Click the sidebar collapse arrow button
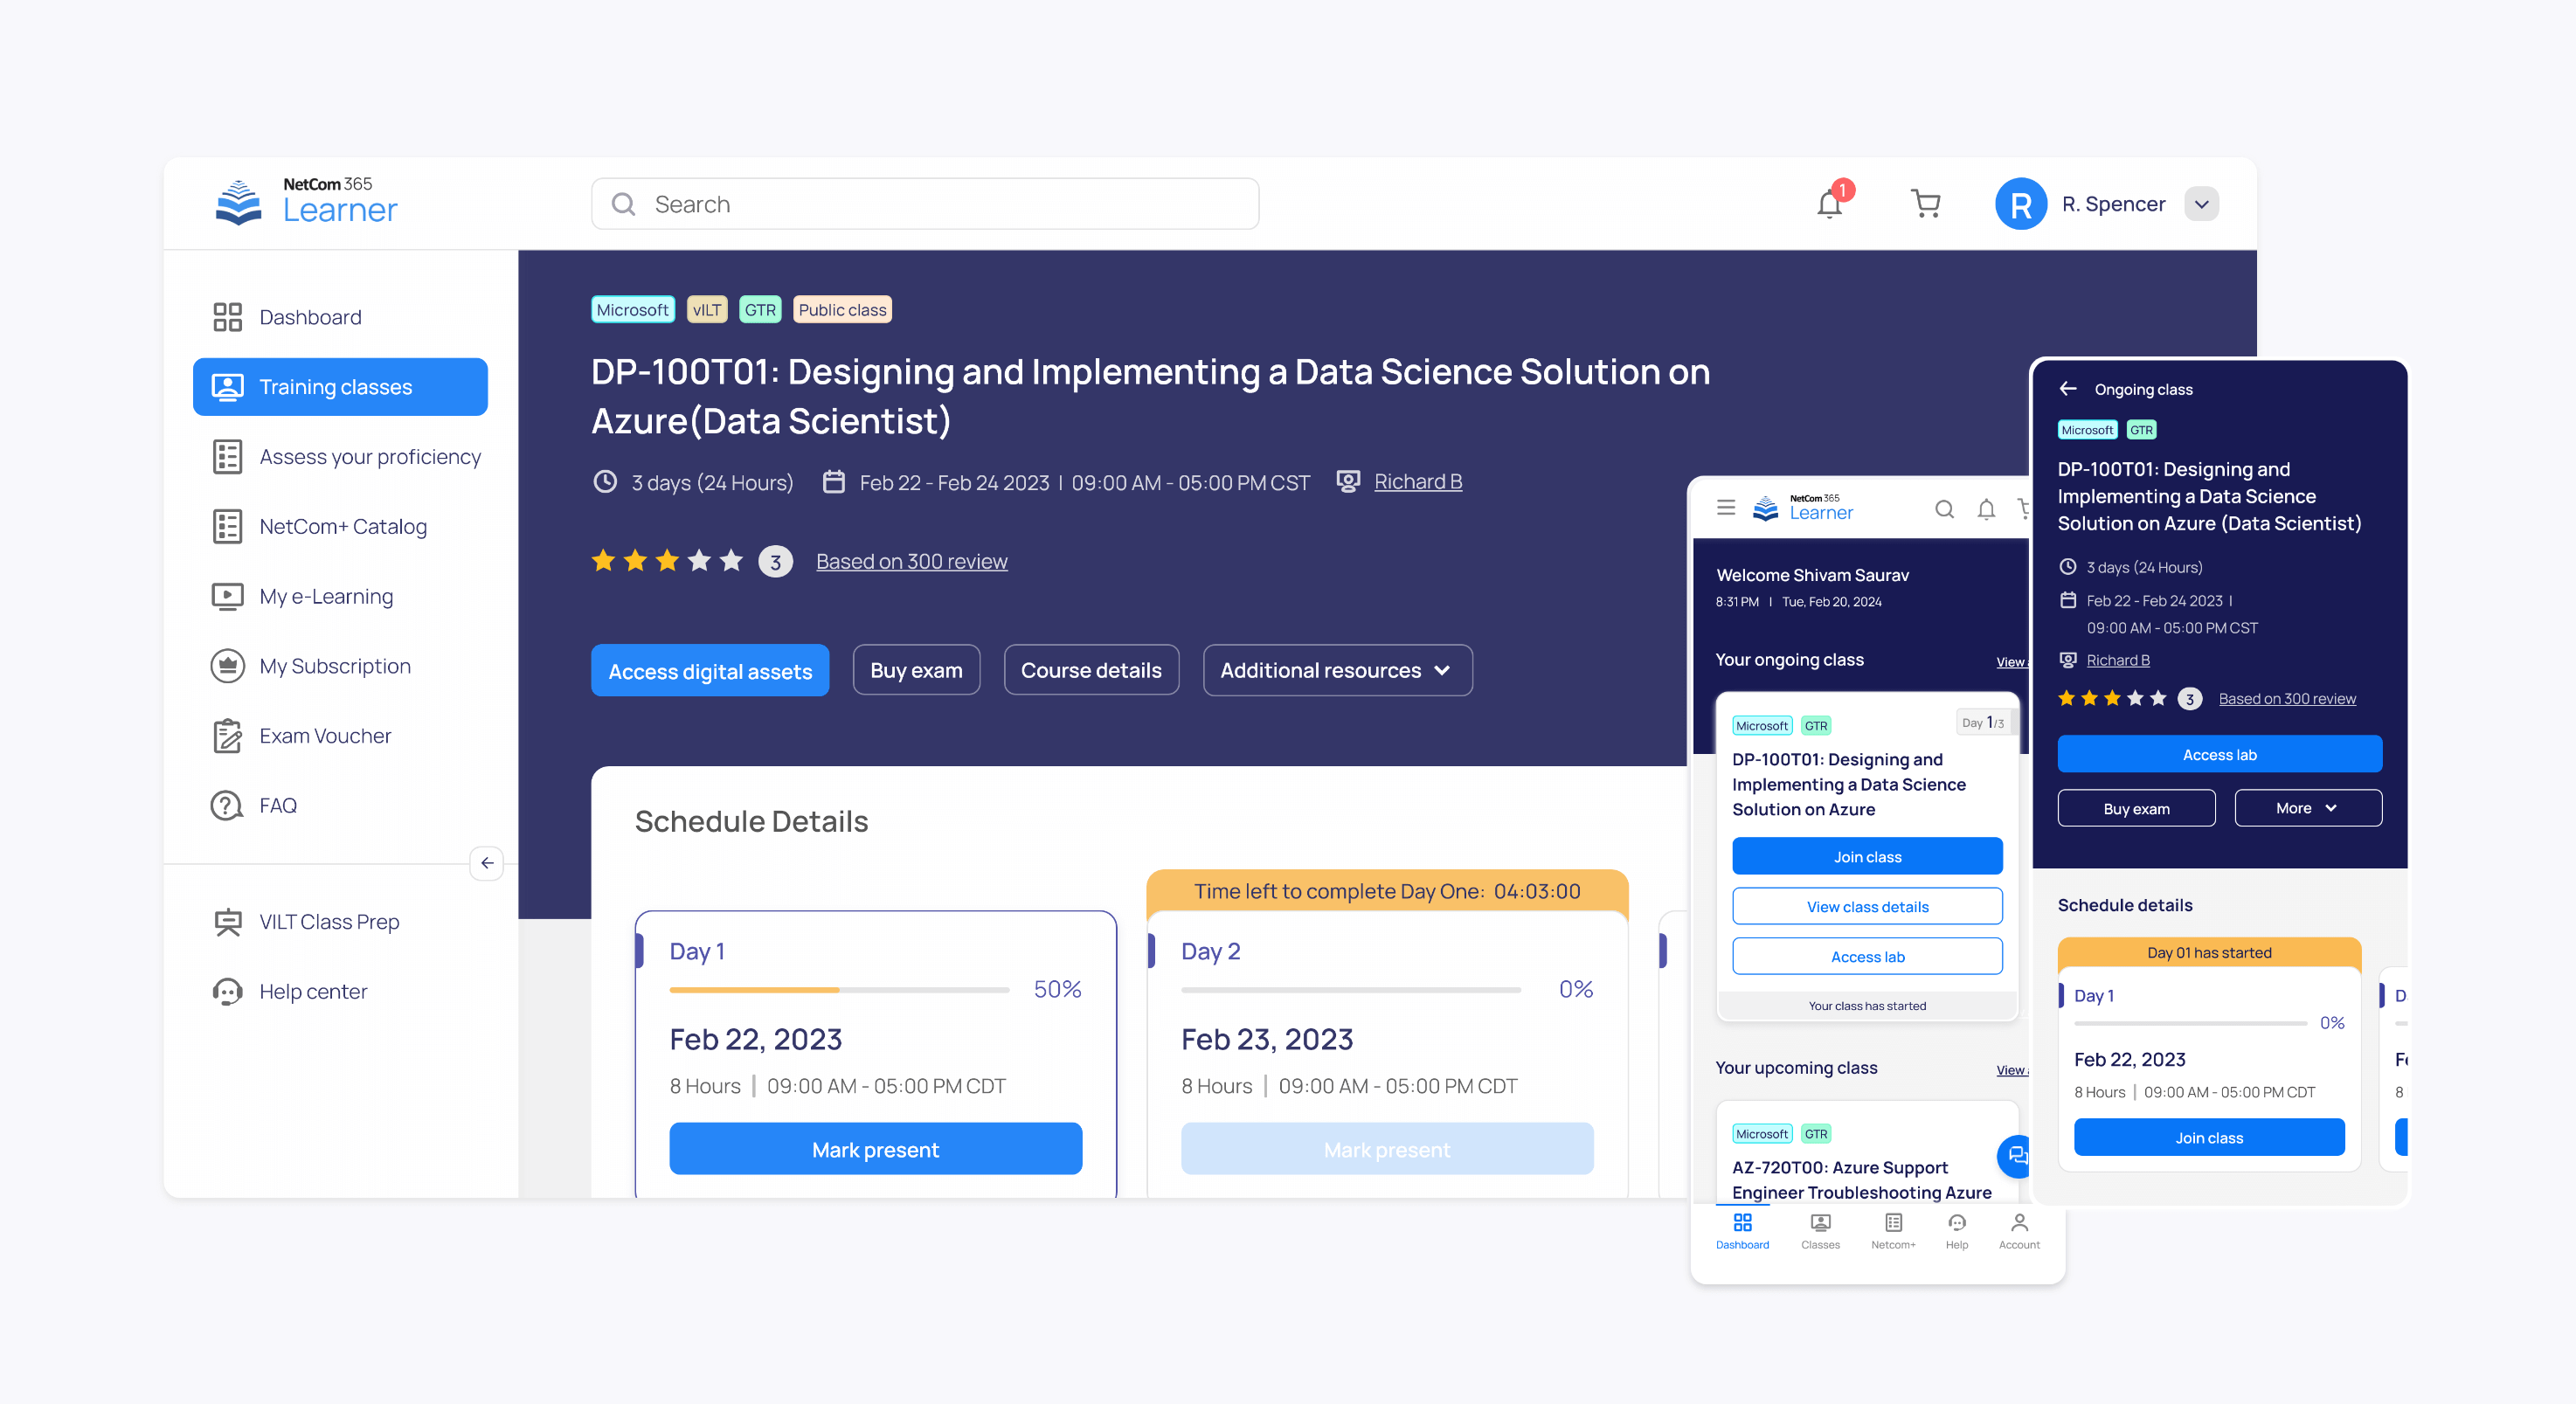Image resolution: width=2576 pixels, height=1404 pixels. pyautogui.click(x=487, y=863)
